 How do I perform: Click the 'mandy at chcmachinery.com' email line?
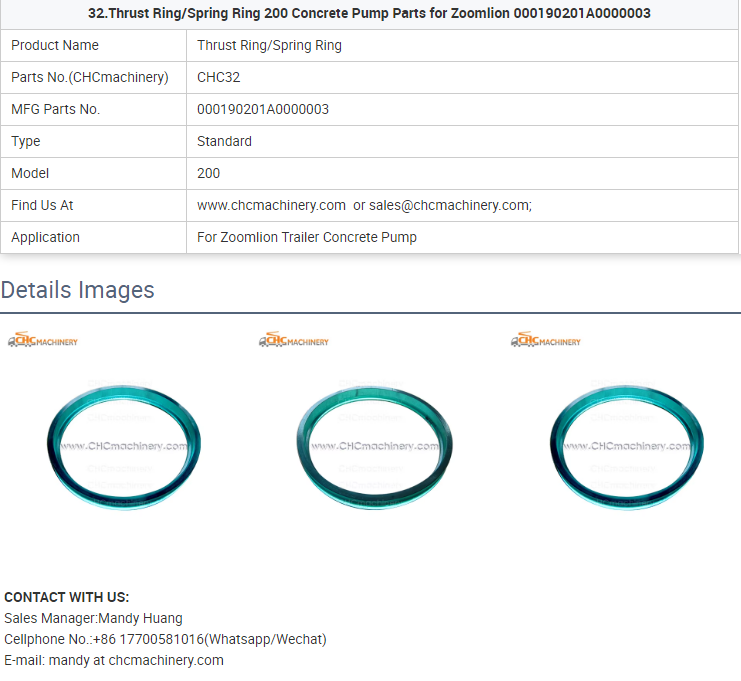pyautogui.click(x=114, y=660)
